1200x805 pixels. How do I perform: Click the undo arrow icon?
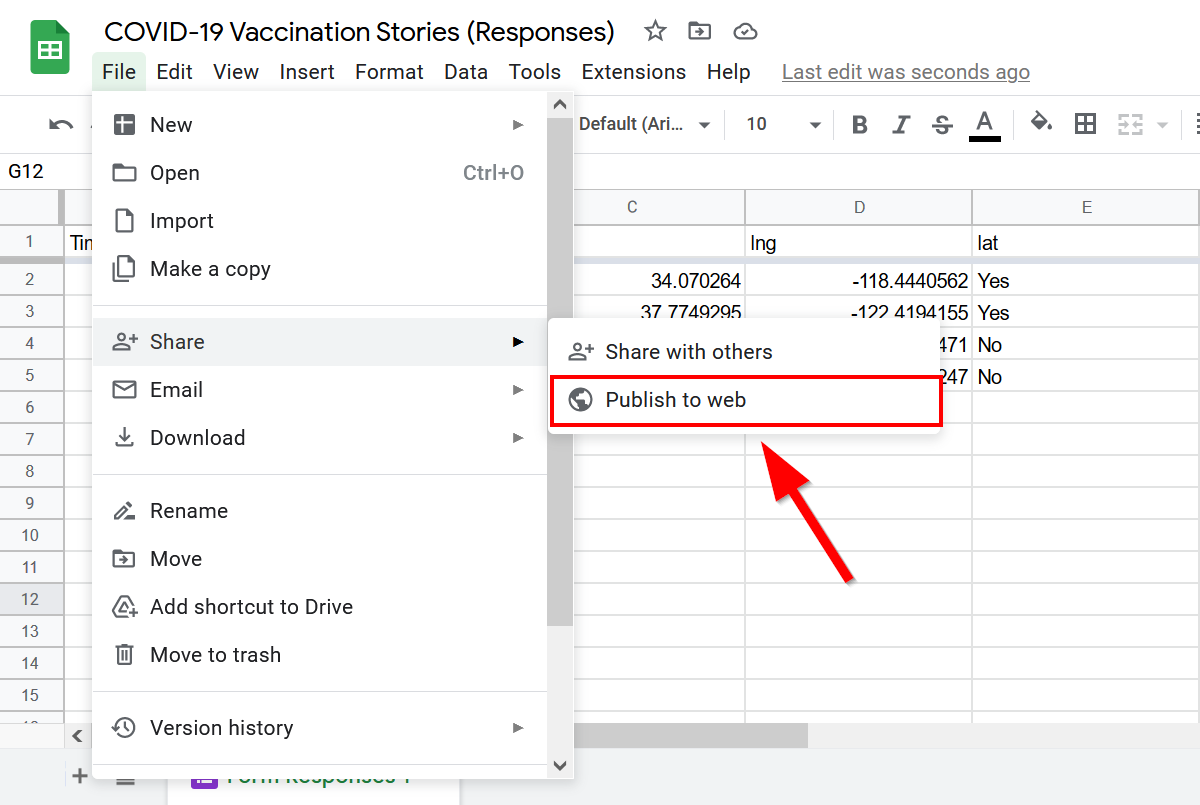61,125
